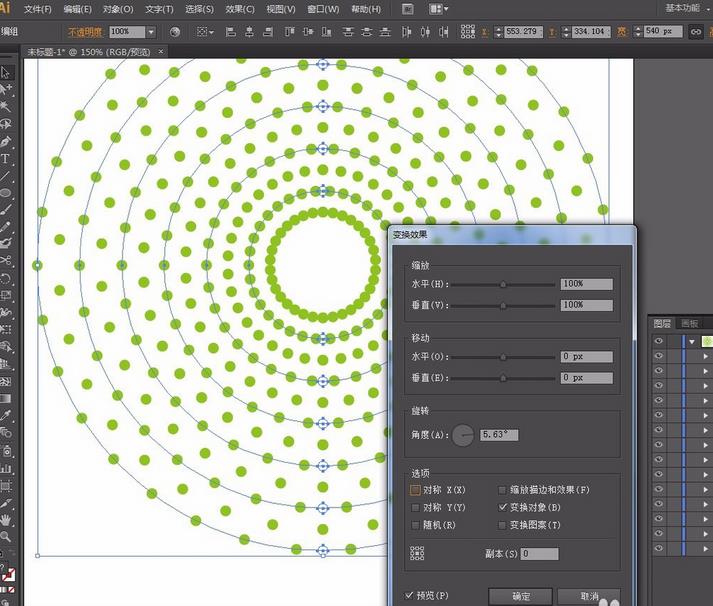Click horizontal align left icon in options bar
The image size is (713, 606).
tap(231, 31)
